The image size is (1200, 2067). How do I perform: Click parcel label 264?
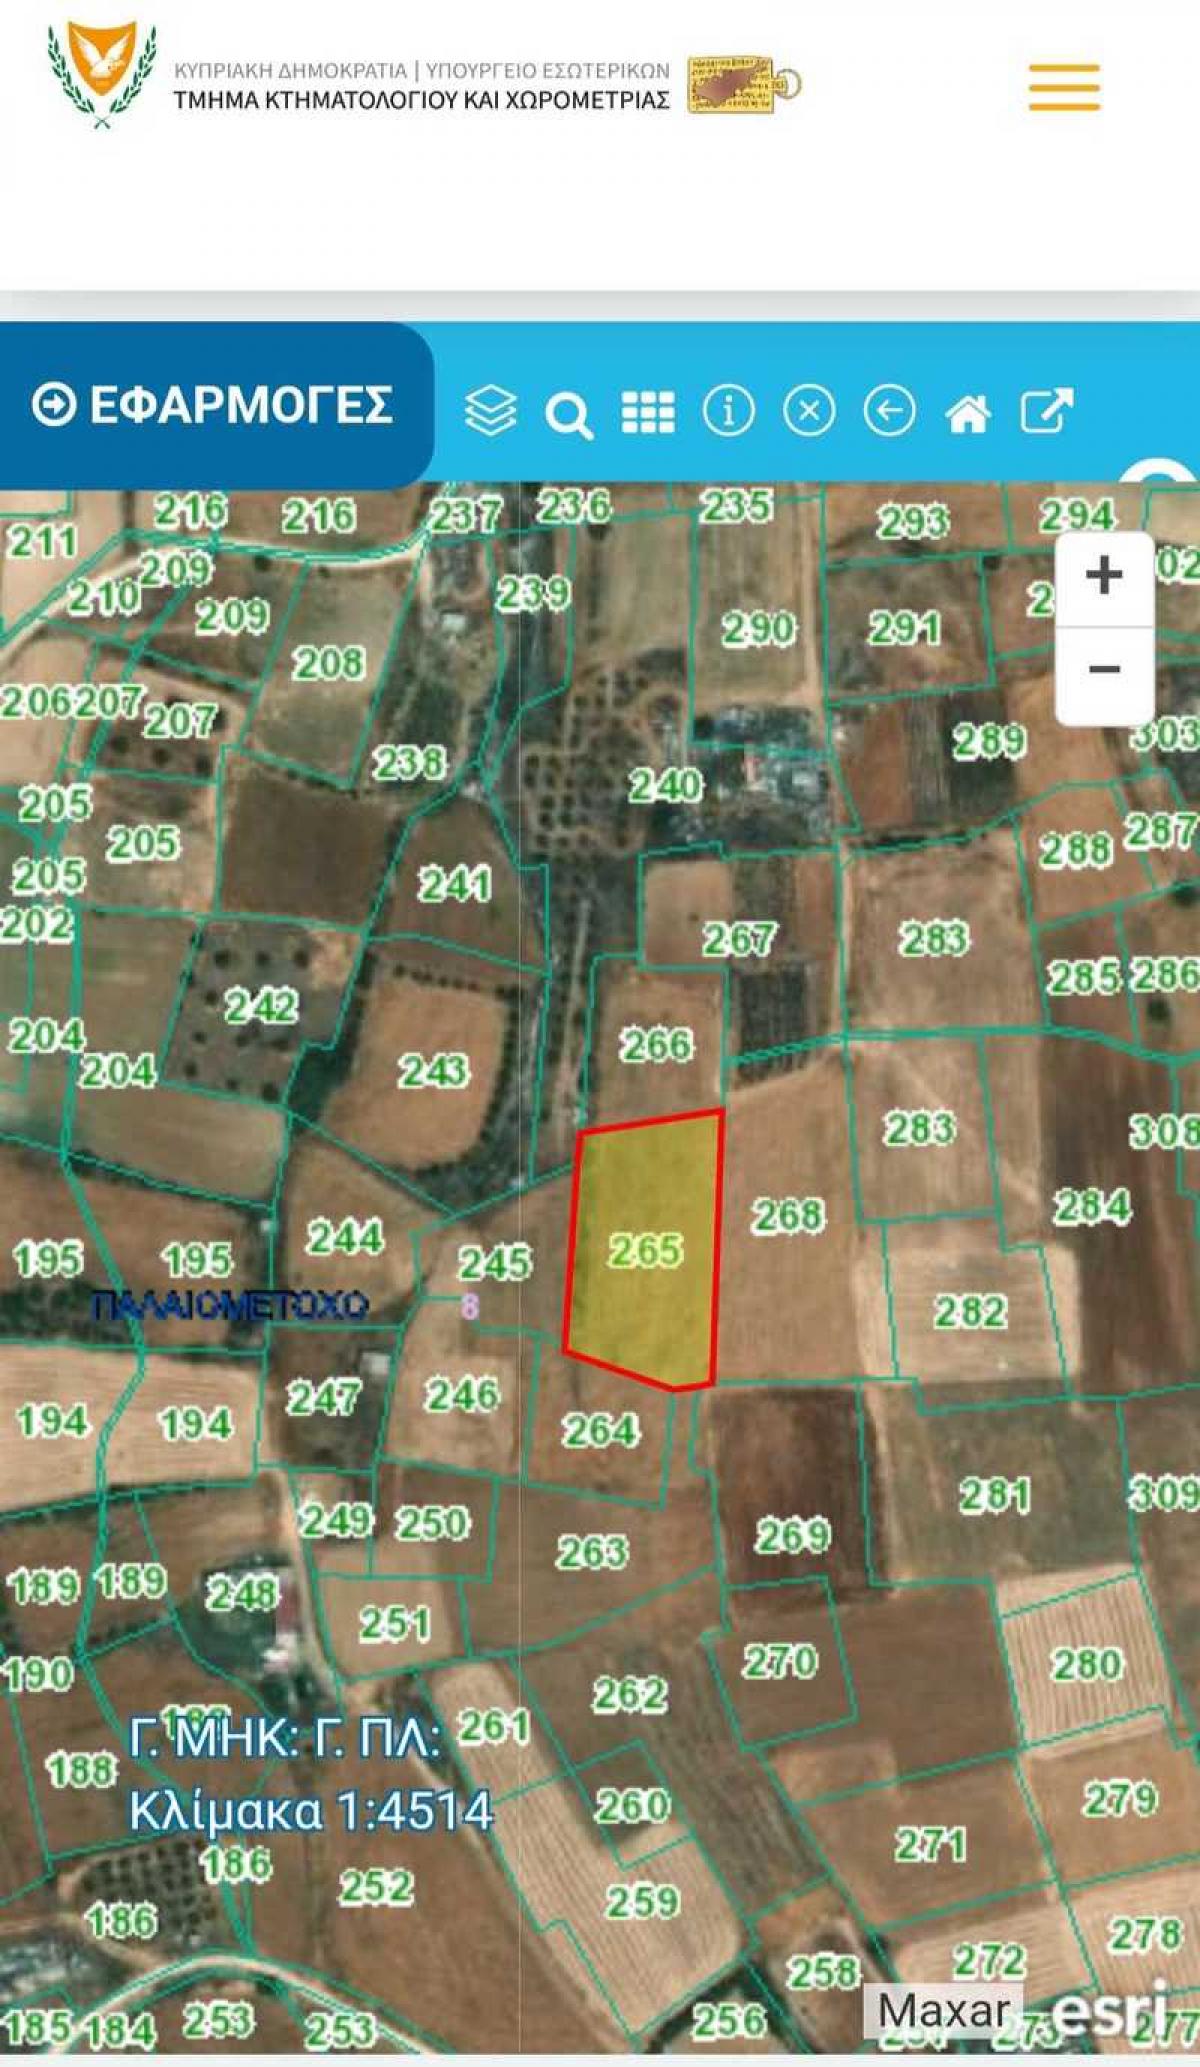pos(600,1431)
